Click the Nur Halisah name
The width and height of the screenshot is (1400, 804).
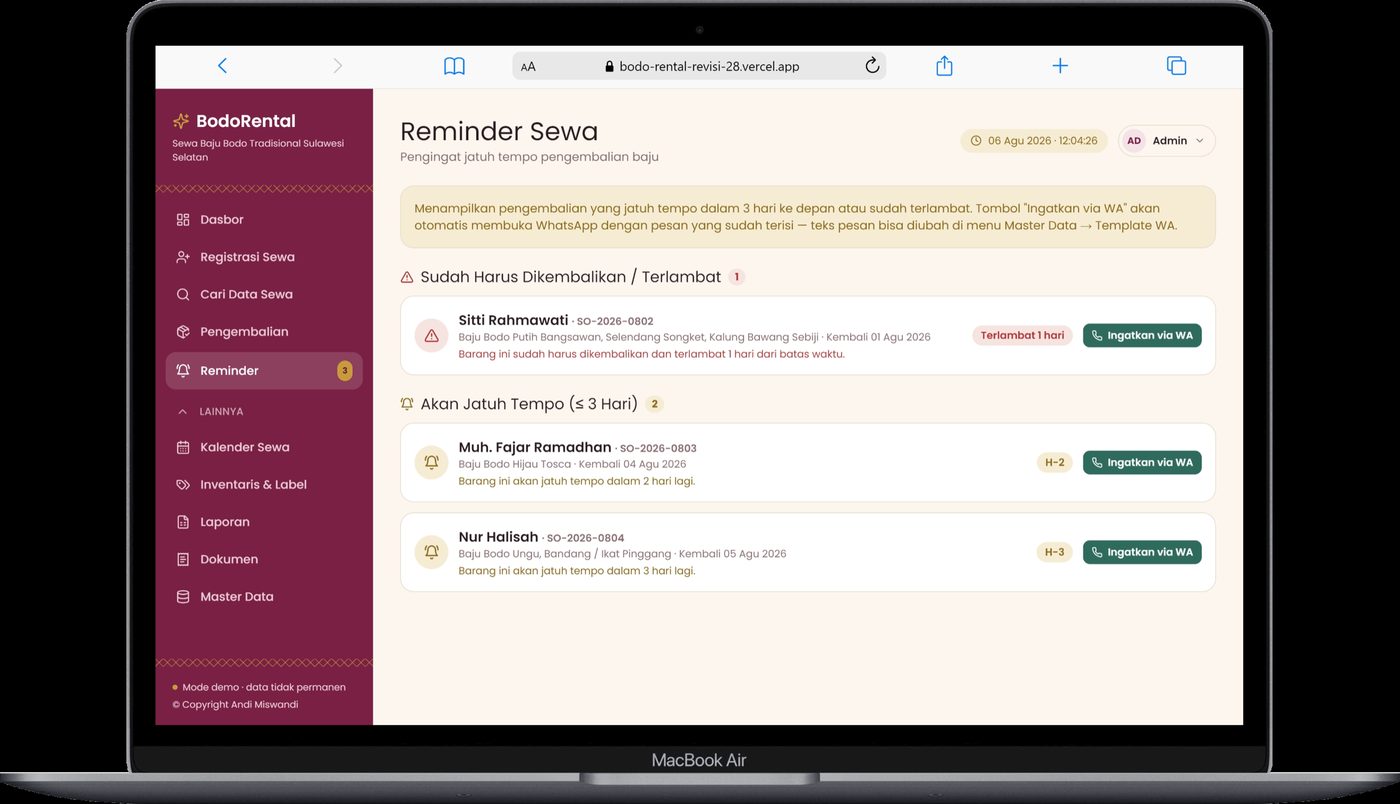pyautogui.click(x=498, y=537)
